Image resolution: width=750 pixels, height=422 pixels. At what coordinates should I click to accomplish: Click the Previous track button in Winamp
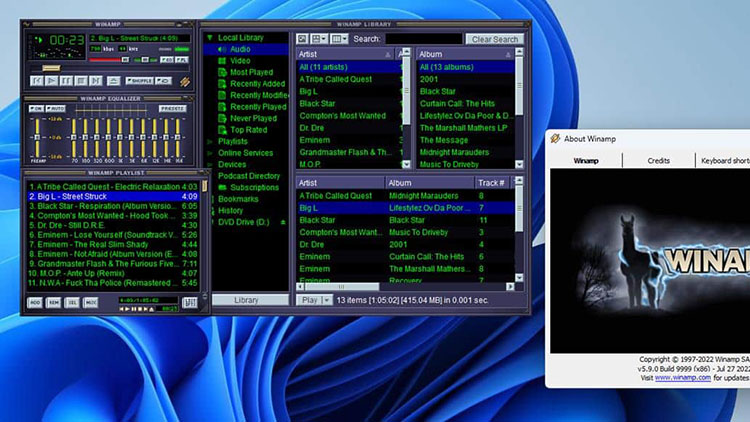pos(36,81)
